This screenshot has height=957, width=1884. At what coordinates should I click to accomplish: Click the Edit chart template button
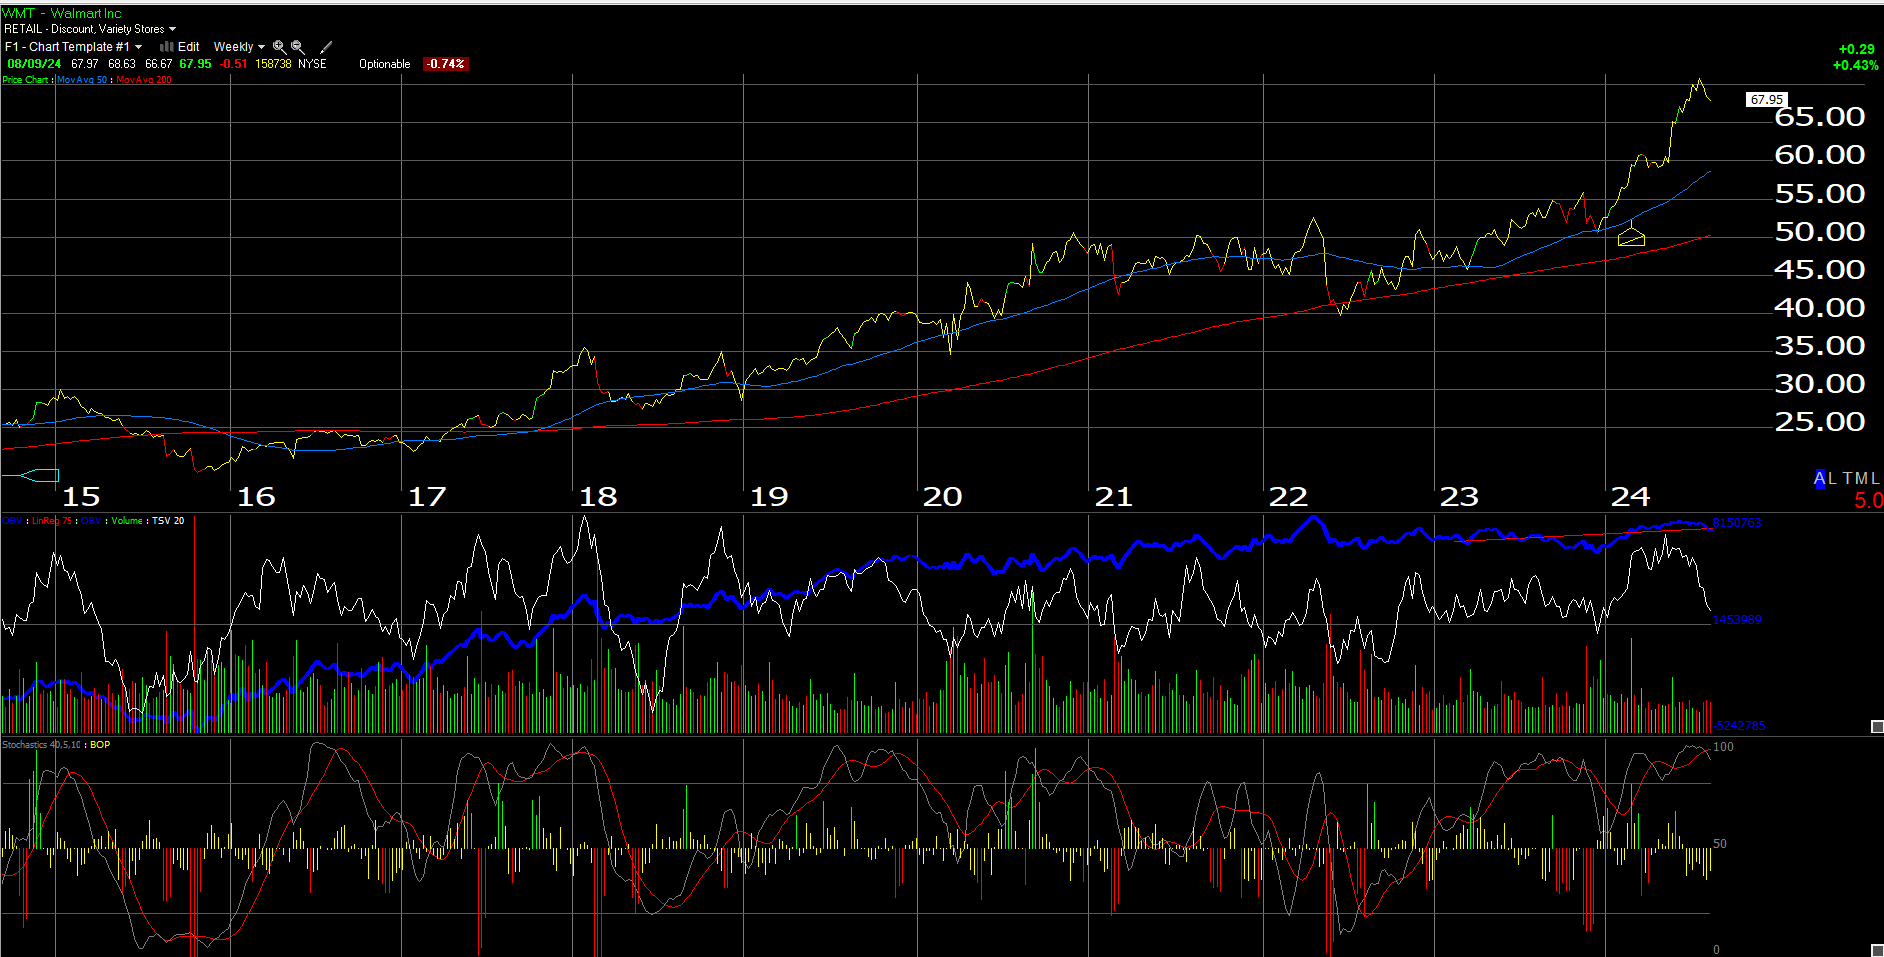pos(188,47)
